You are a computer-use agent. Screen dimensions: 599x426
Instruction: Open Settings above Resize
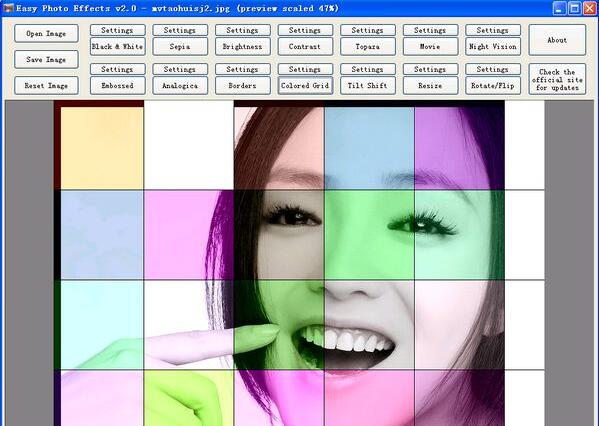431,69
